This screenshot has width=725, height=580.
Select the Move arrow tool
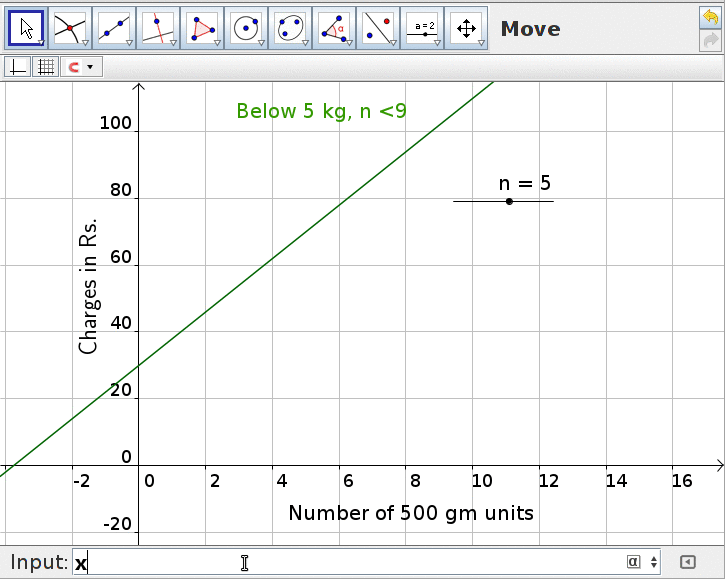click(x=27, y=28)
